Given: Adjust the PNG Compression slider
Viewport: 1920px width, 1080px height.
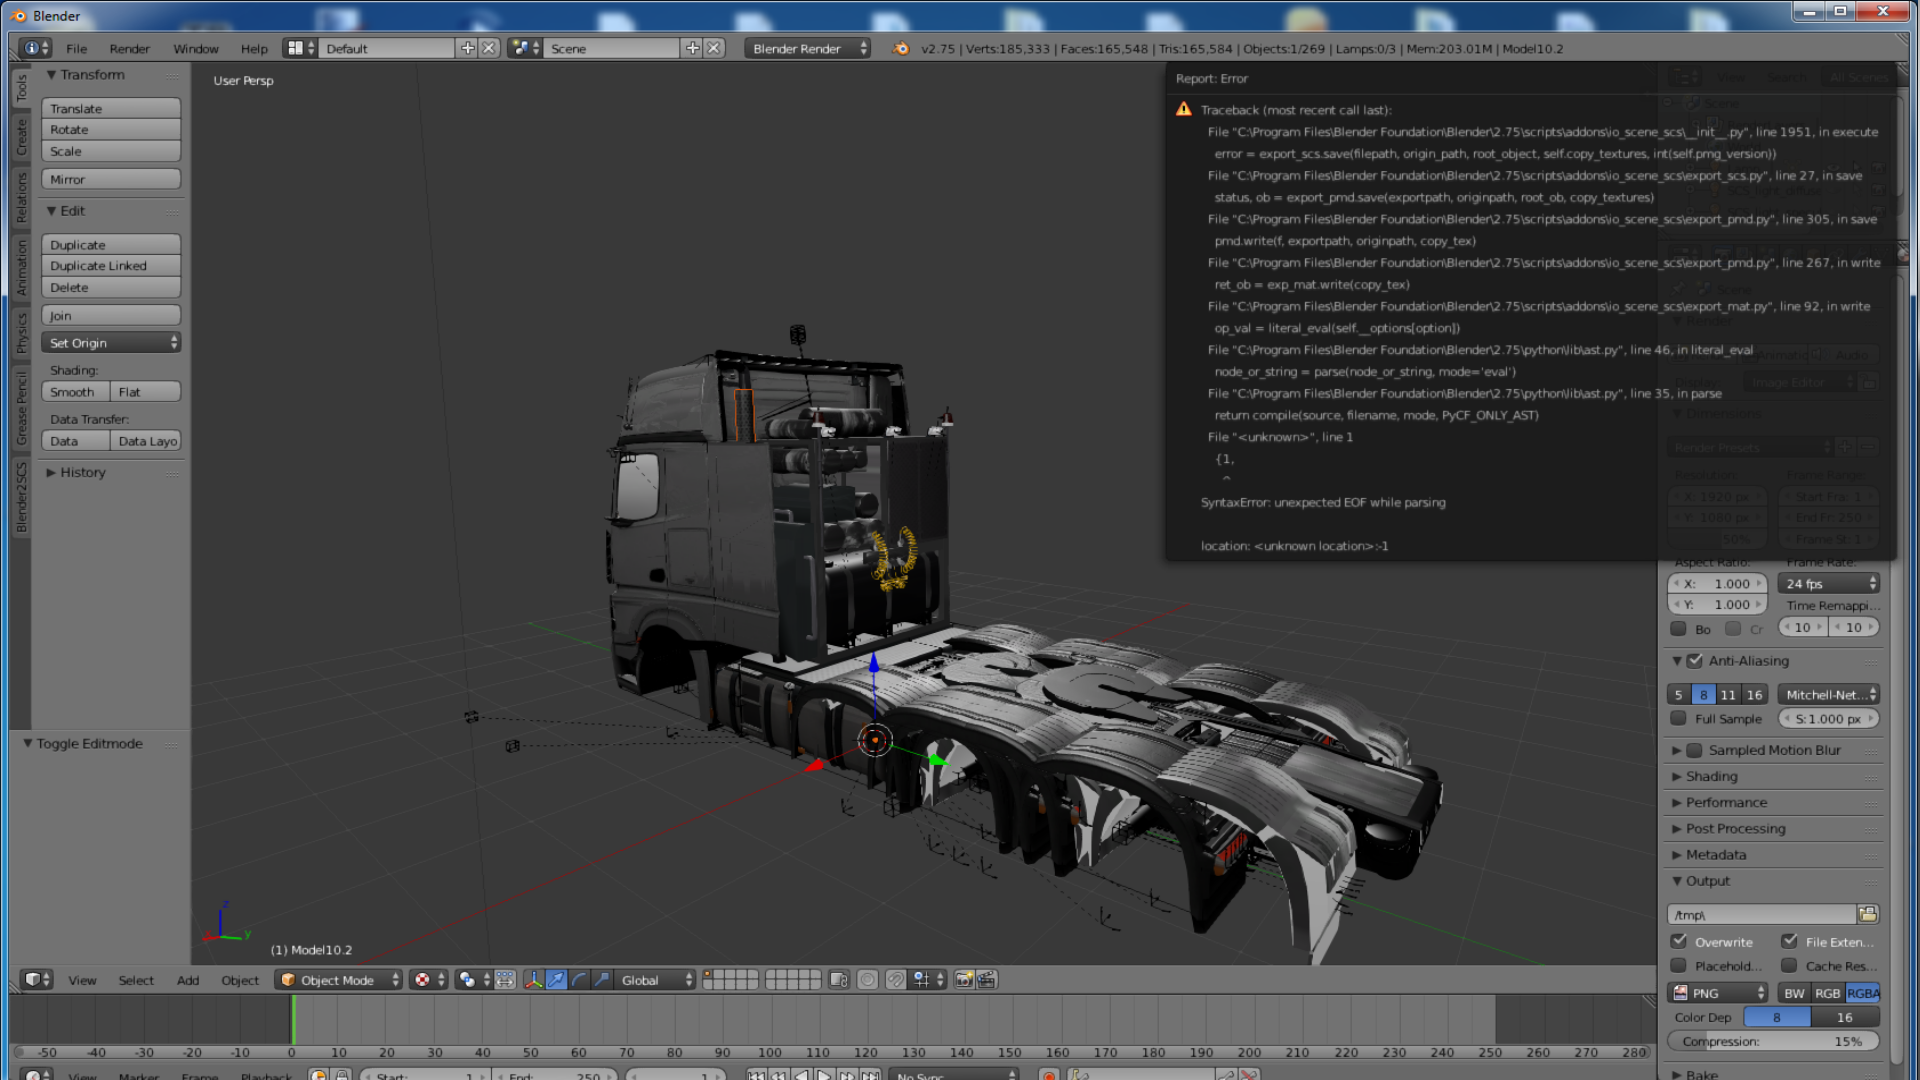Looking at the screenshot, I should tap(1772, 1041).
